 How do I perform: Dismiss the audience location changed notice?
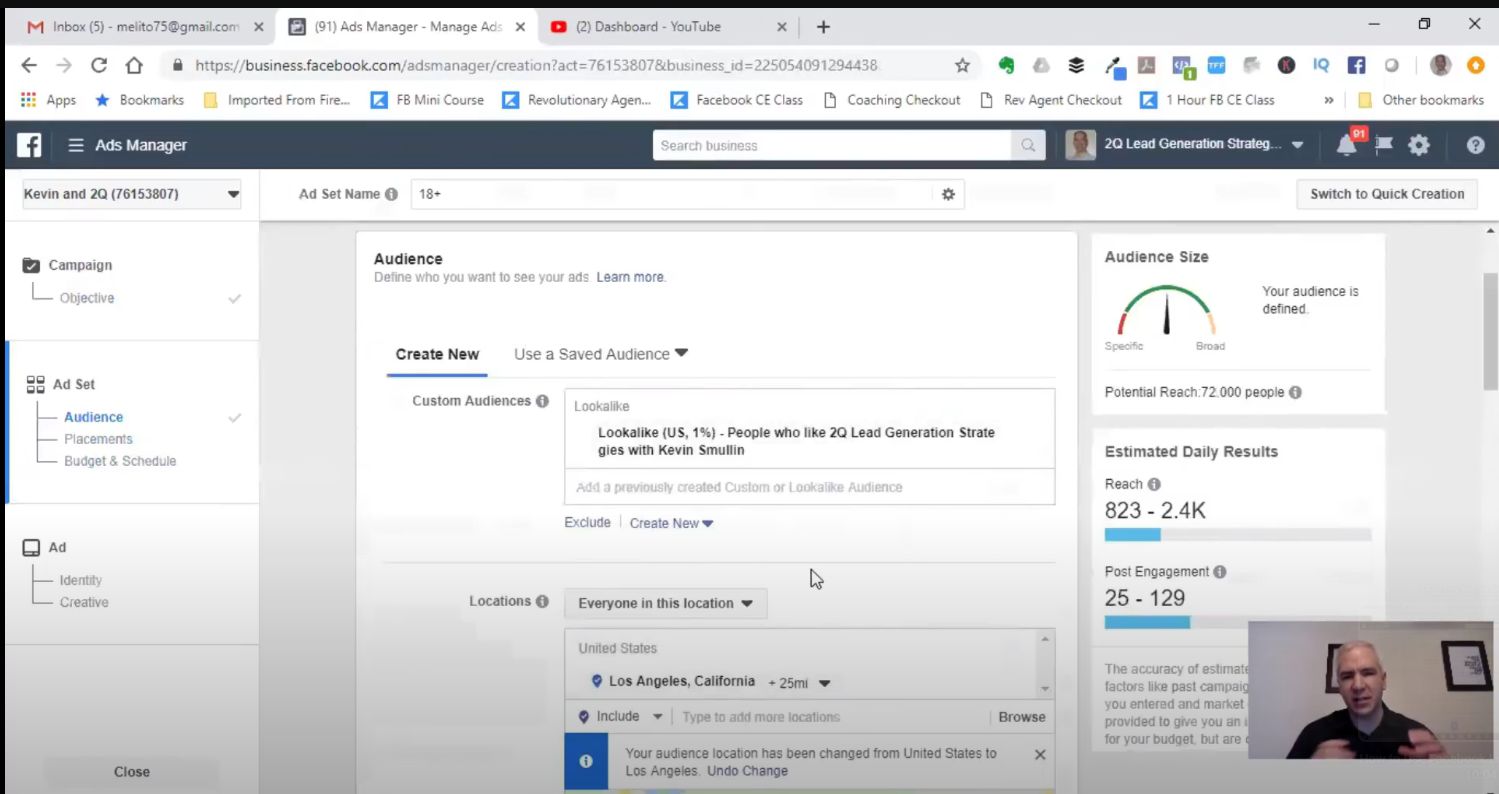point(1040,755)
